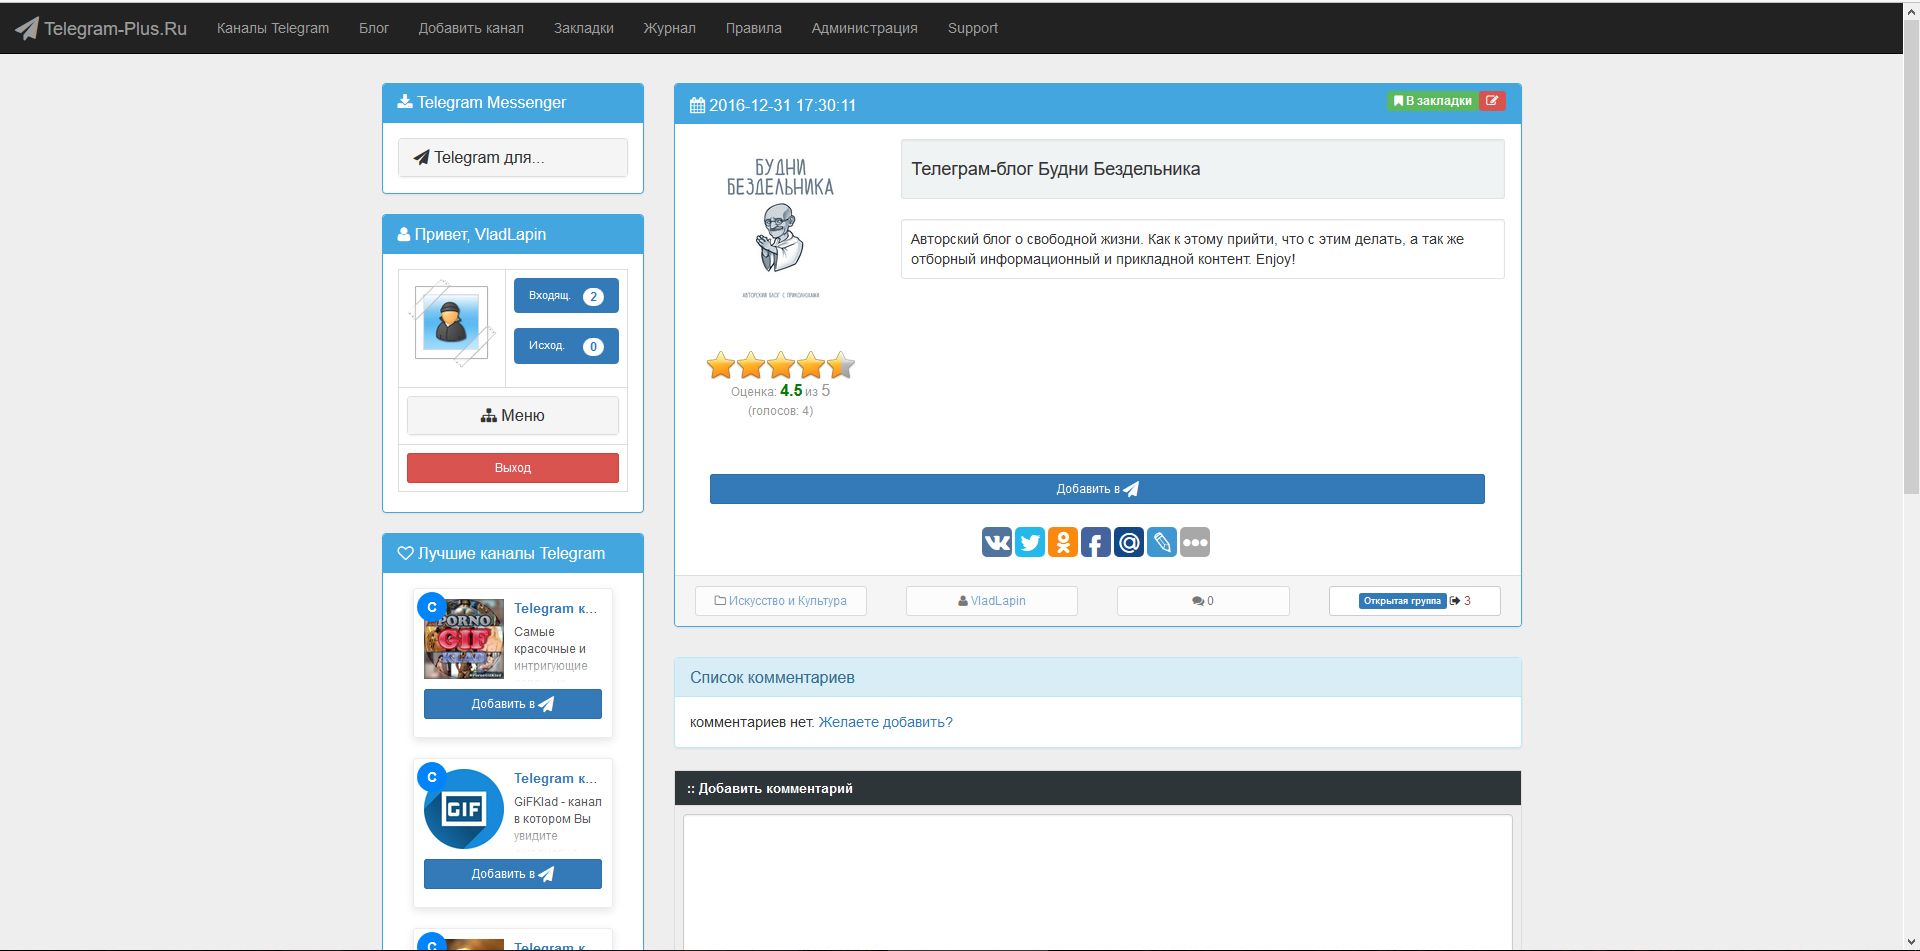Click the timestamp '2016-12-31 17:30:11'
This screenshot has width=1920, height=951.
pyautogui.click(x=782, y=105)
